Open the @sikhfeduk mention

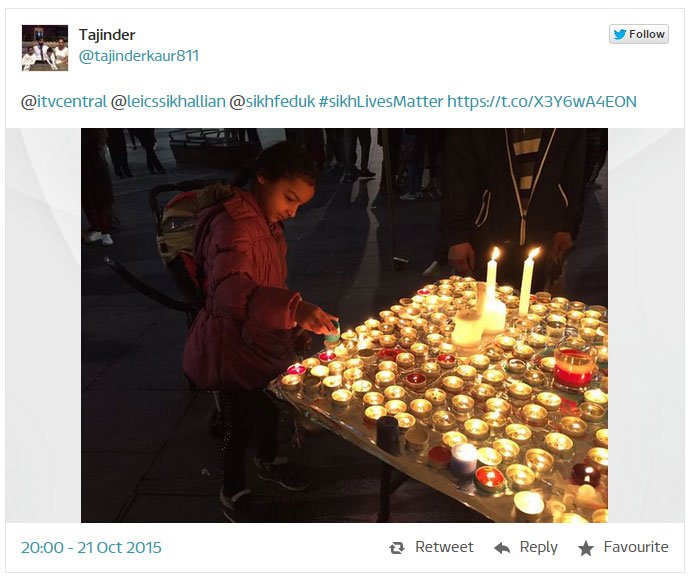[x=272, y=102]
